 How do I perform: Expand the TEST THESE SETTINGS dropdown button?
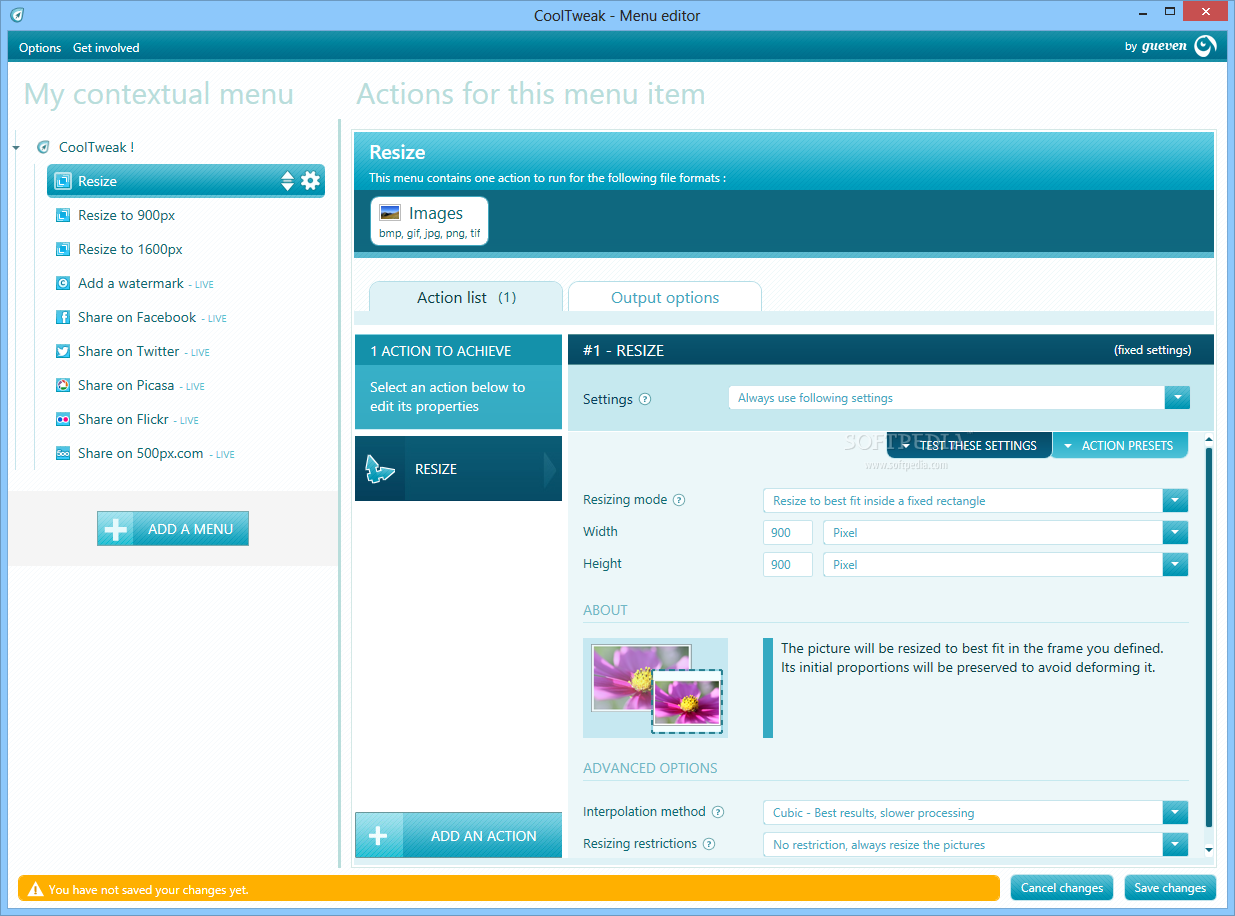[x=969, y=445]
